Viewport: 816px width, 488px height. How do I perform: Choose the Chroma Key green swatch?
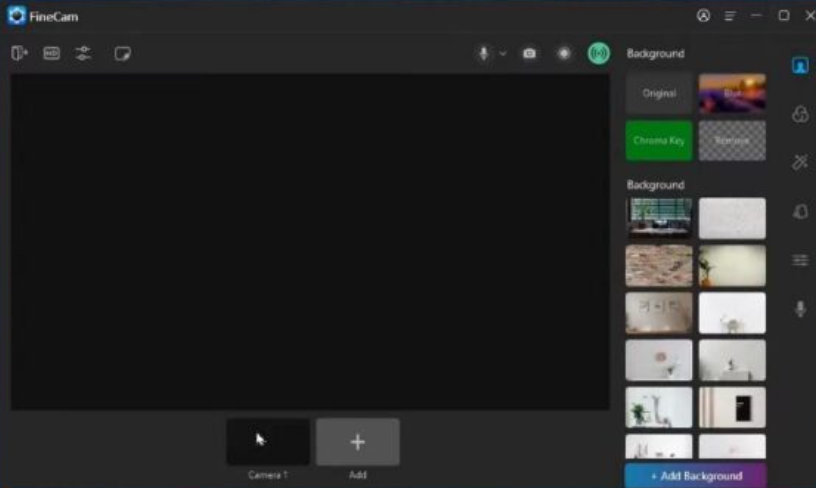click(x=659, y=141)
